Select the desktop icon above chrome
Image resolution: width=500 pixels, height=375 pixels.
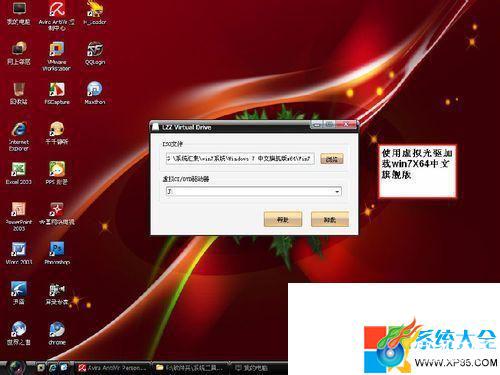(x=57, y=293)
